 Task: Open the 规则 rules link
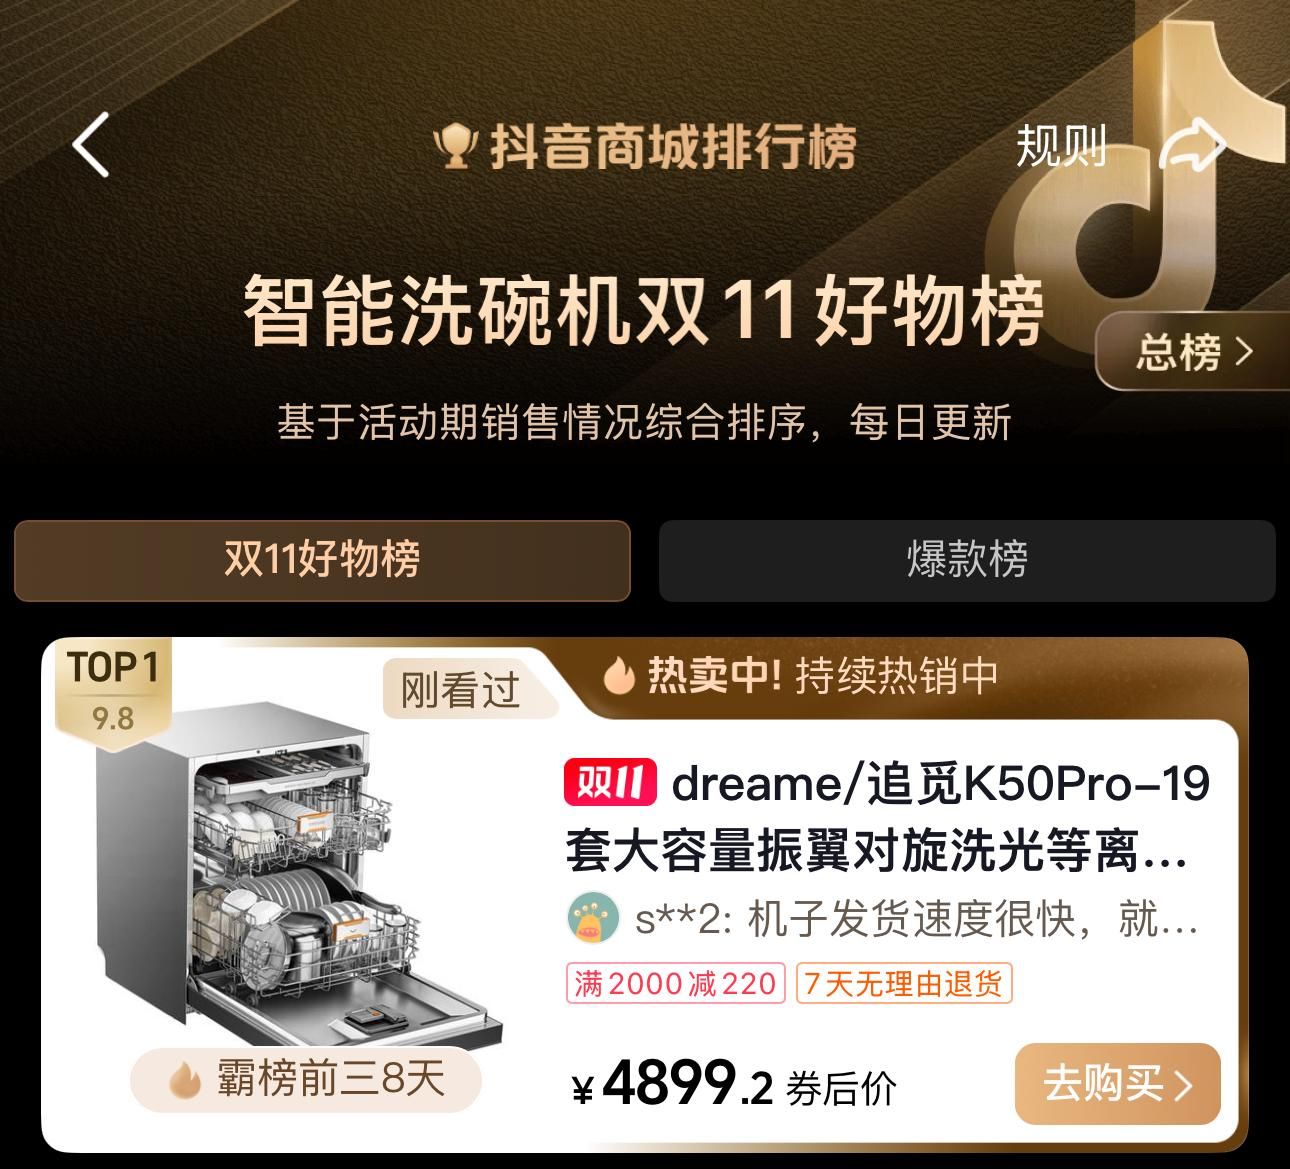(1061, 147)
